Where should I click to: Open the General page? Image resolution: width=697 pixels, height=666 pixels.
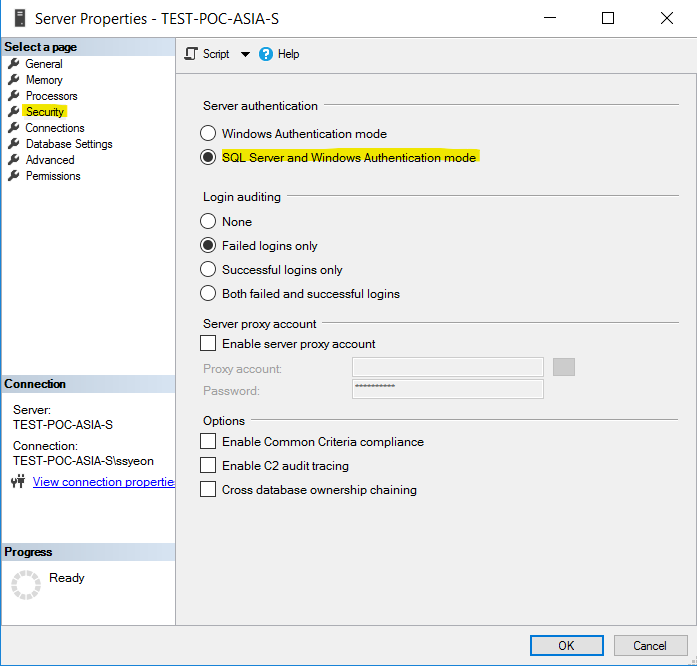click(x=44, y=64)
